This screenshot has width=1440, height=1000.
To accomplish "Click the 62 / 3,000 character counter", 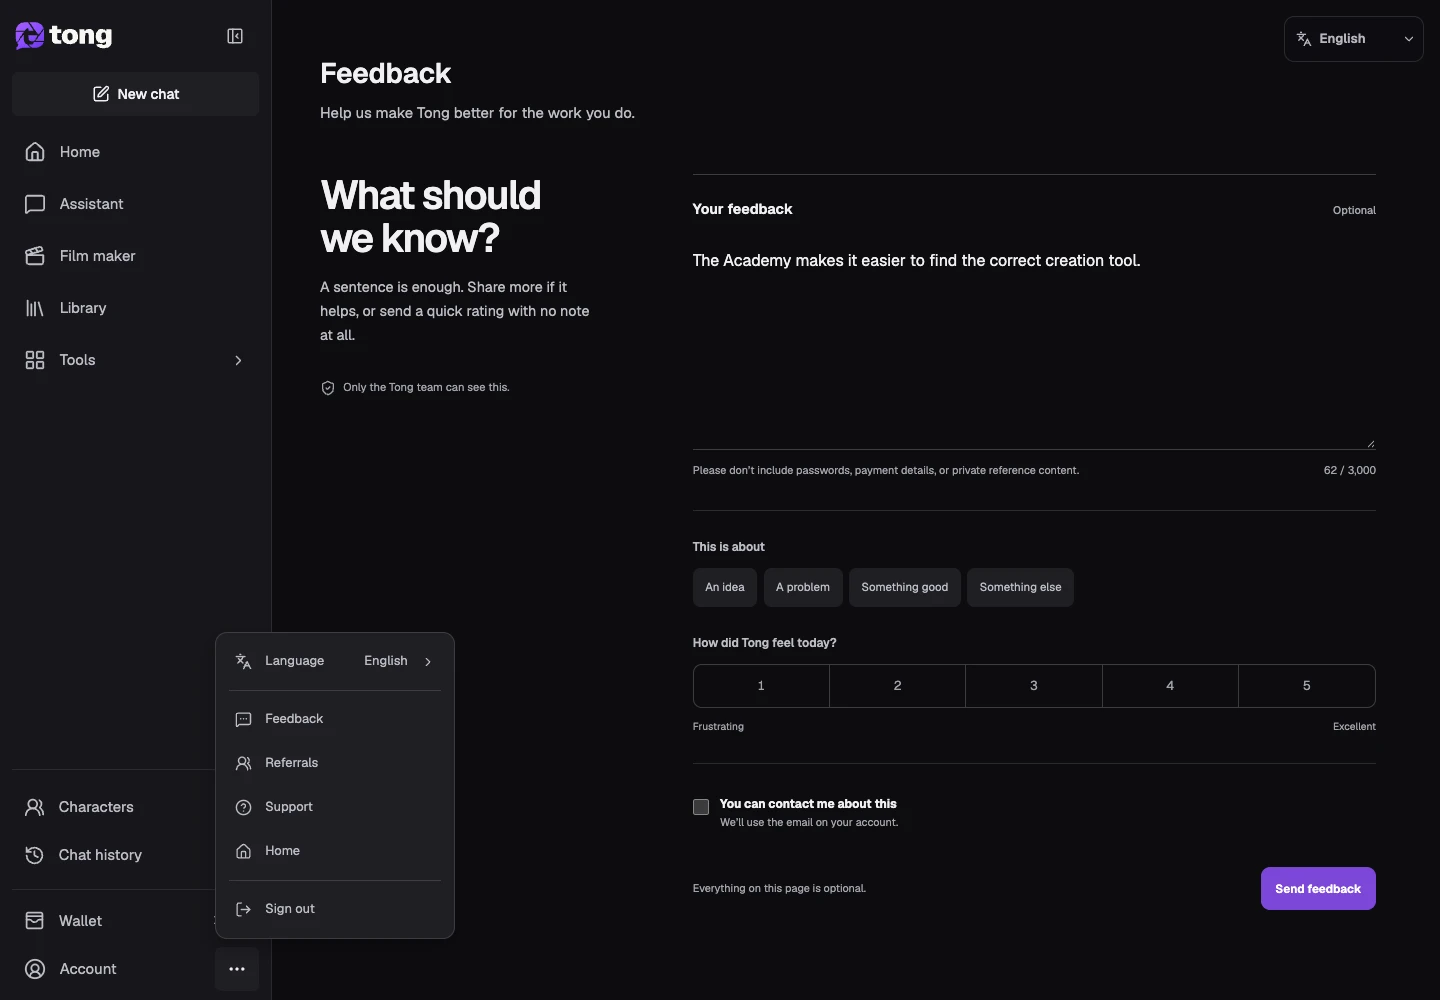I will click(x=1349, y=470).
